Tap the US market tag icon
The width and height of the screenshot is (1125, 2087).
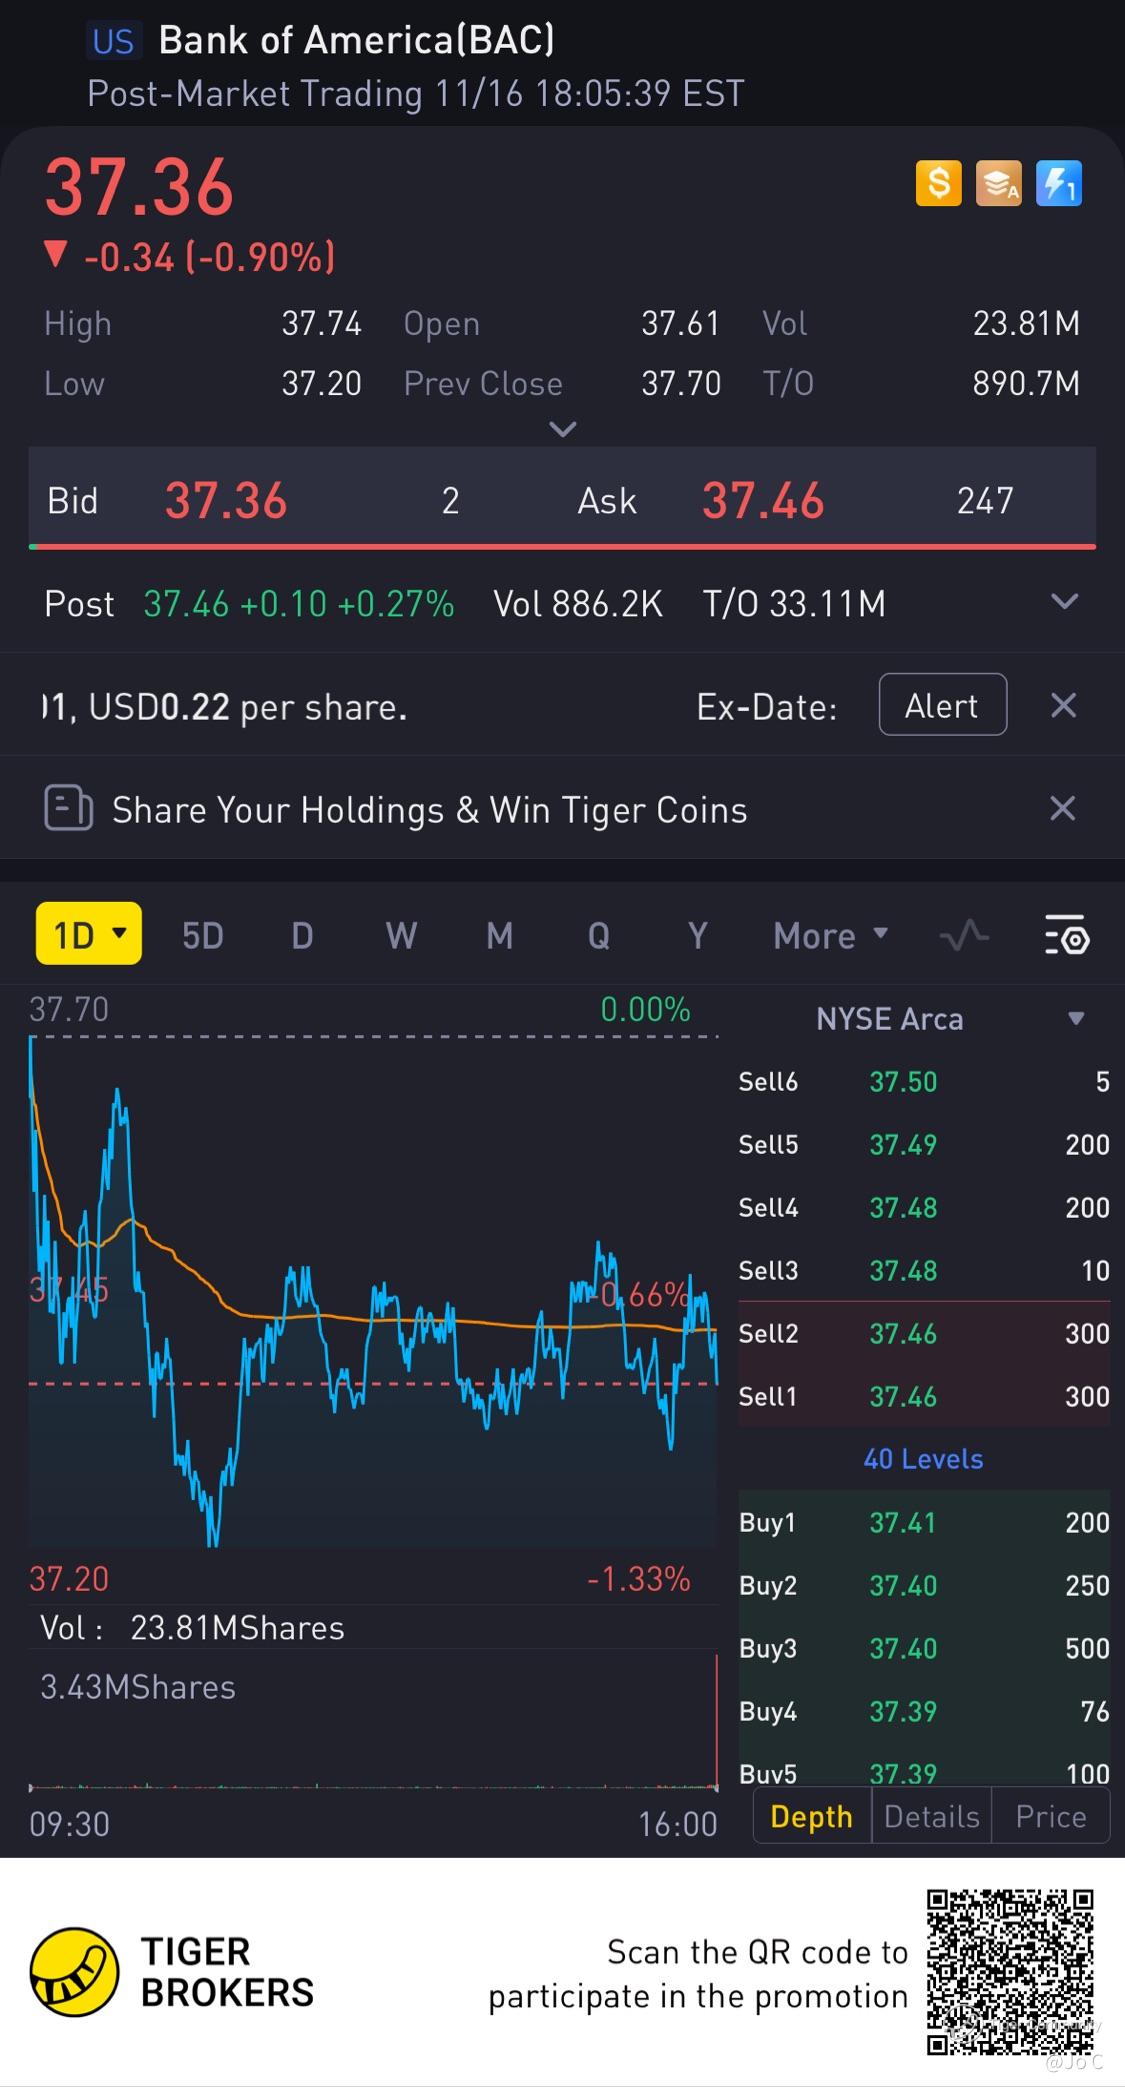pos(112,41)
